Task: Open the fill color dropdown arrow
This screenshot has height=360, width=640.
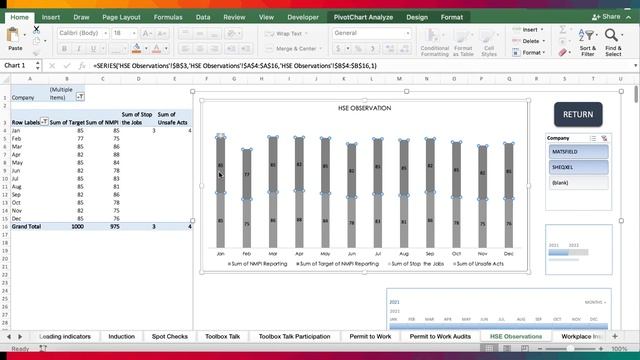Action: (146, 49)
